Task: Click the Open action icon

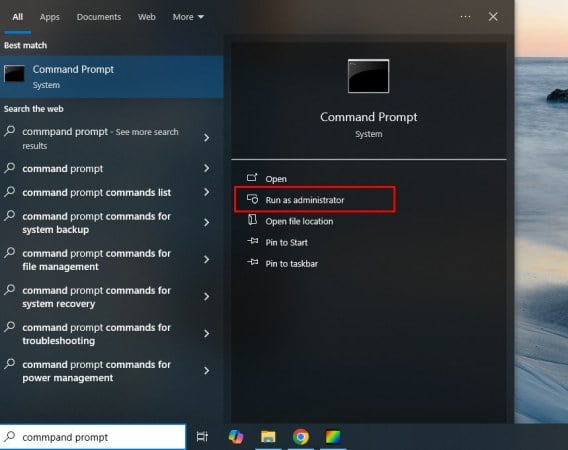Action: pos(252,178)
